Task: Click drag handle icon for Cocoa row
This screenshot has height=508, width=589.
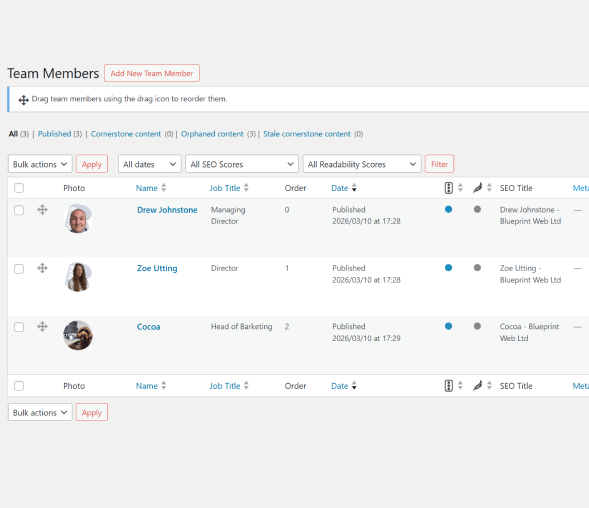Action: click(x=42, y=327)
